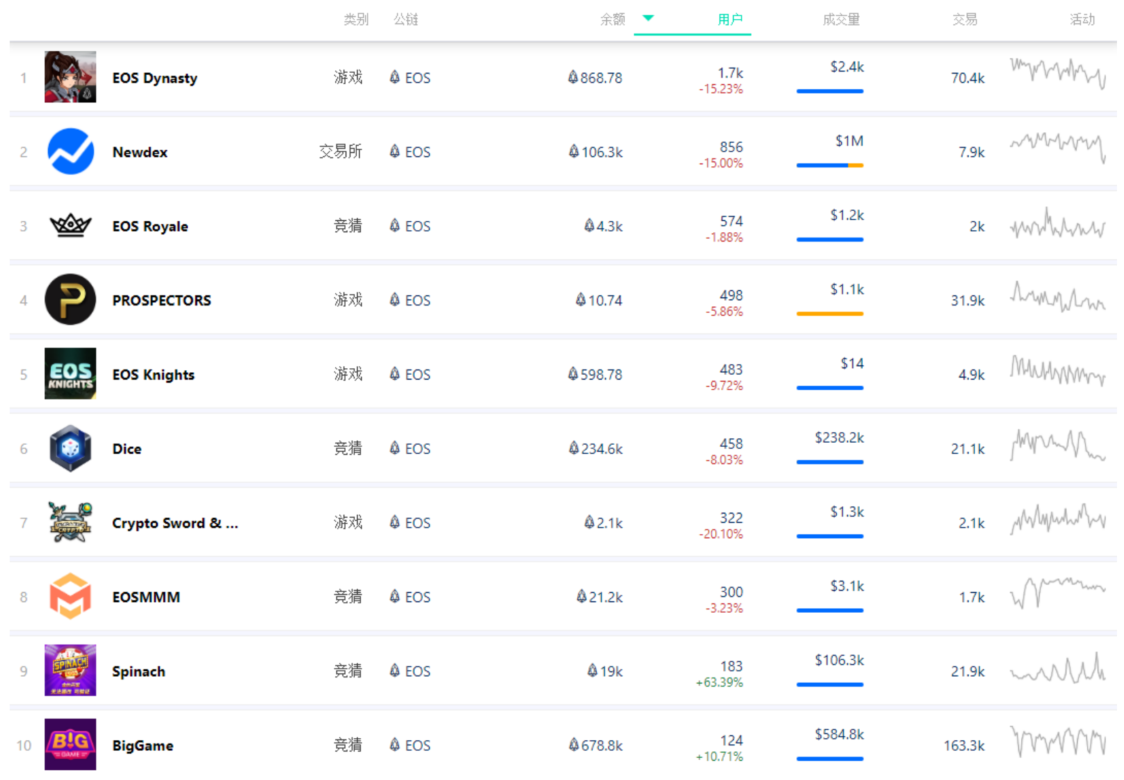The image size is (1124, 780).
Task: Open the Spinach dapp link
Action: pyautogui.click(x=138, y=672)
